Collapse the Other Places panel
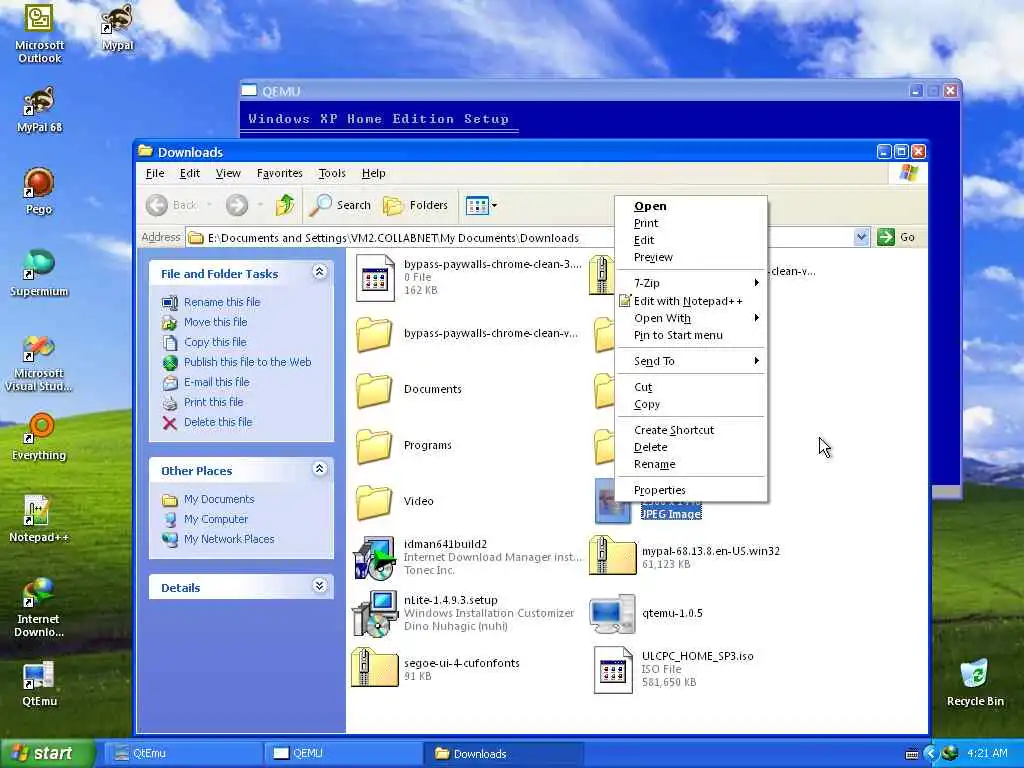1024x768 pixels. 319,469
